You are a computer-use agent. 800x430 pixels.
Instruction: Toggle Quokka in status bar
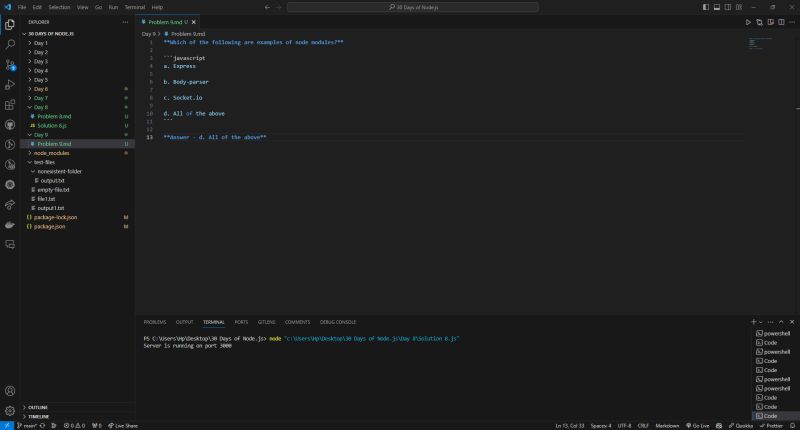pos(740,425)
